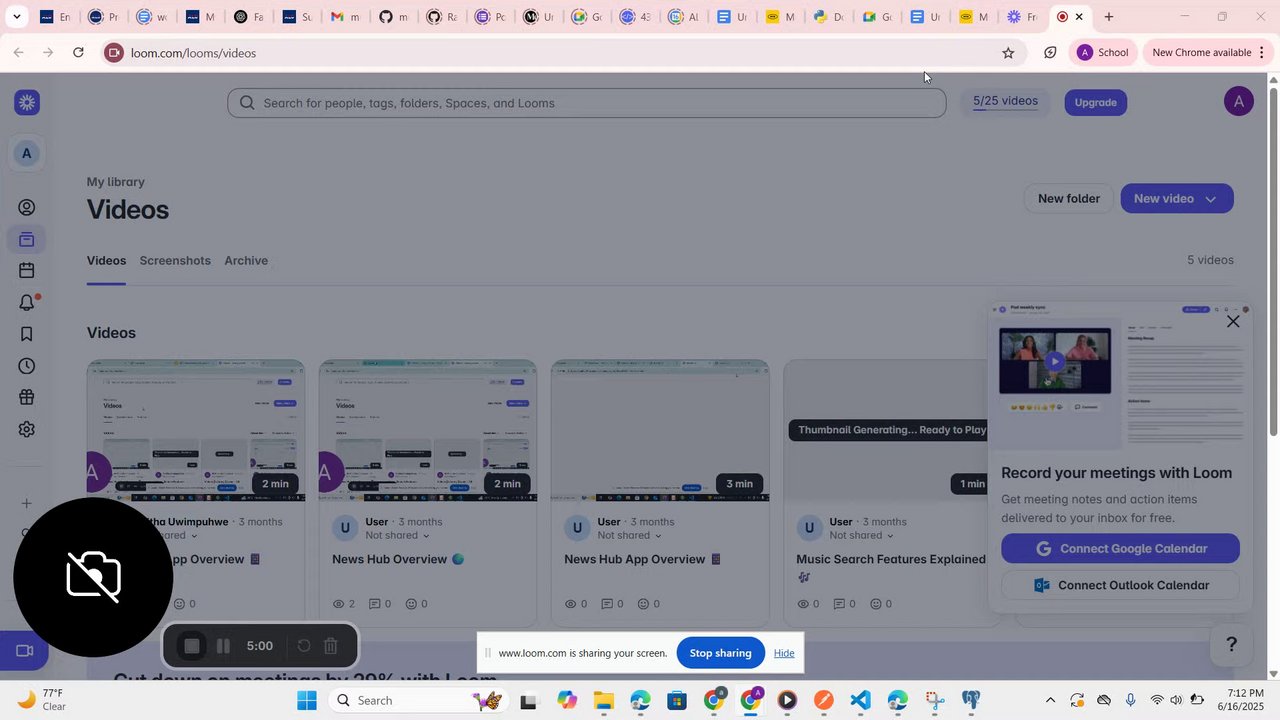1280x720 pixels.
Task: Click New Chrome available
Action: pos(1202,53)
